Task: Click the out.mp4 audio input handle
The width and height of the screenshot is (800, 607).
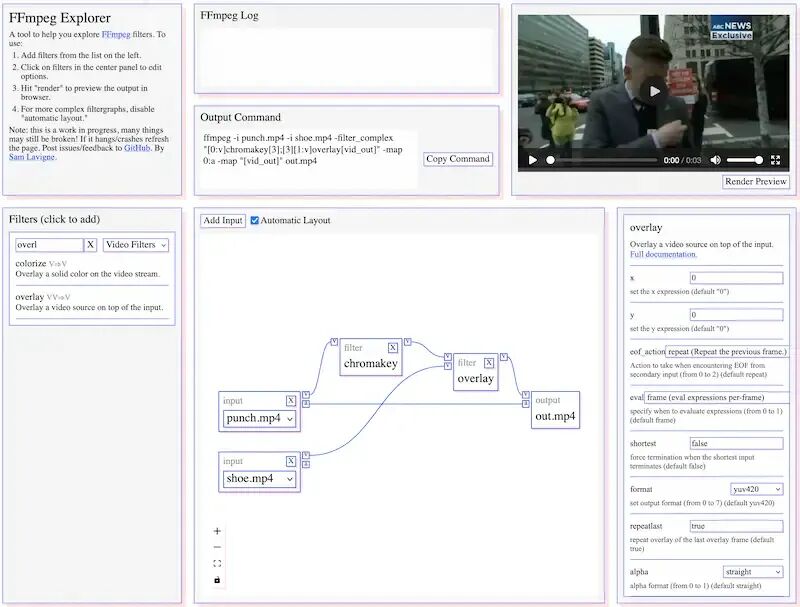Action: 526,404
